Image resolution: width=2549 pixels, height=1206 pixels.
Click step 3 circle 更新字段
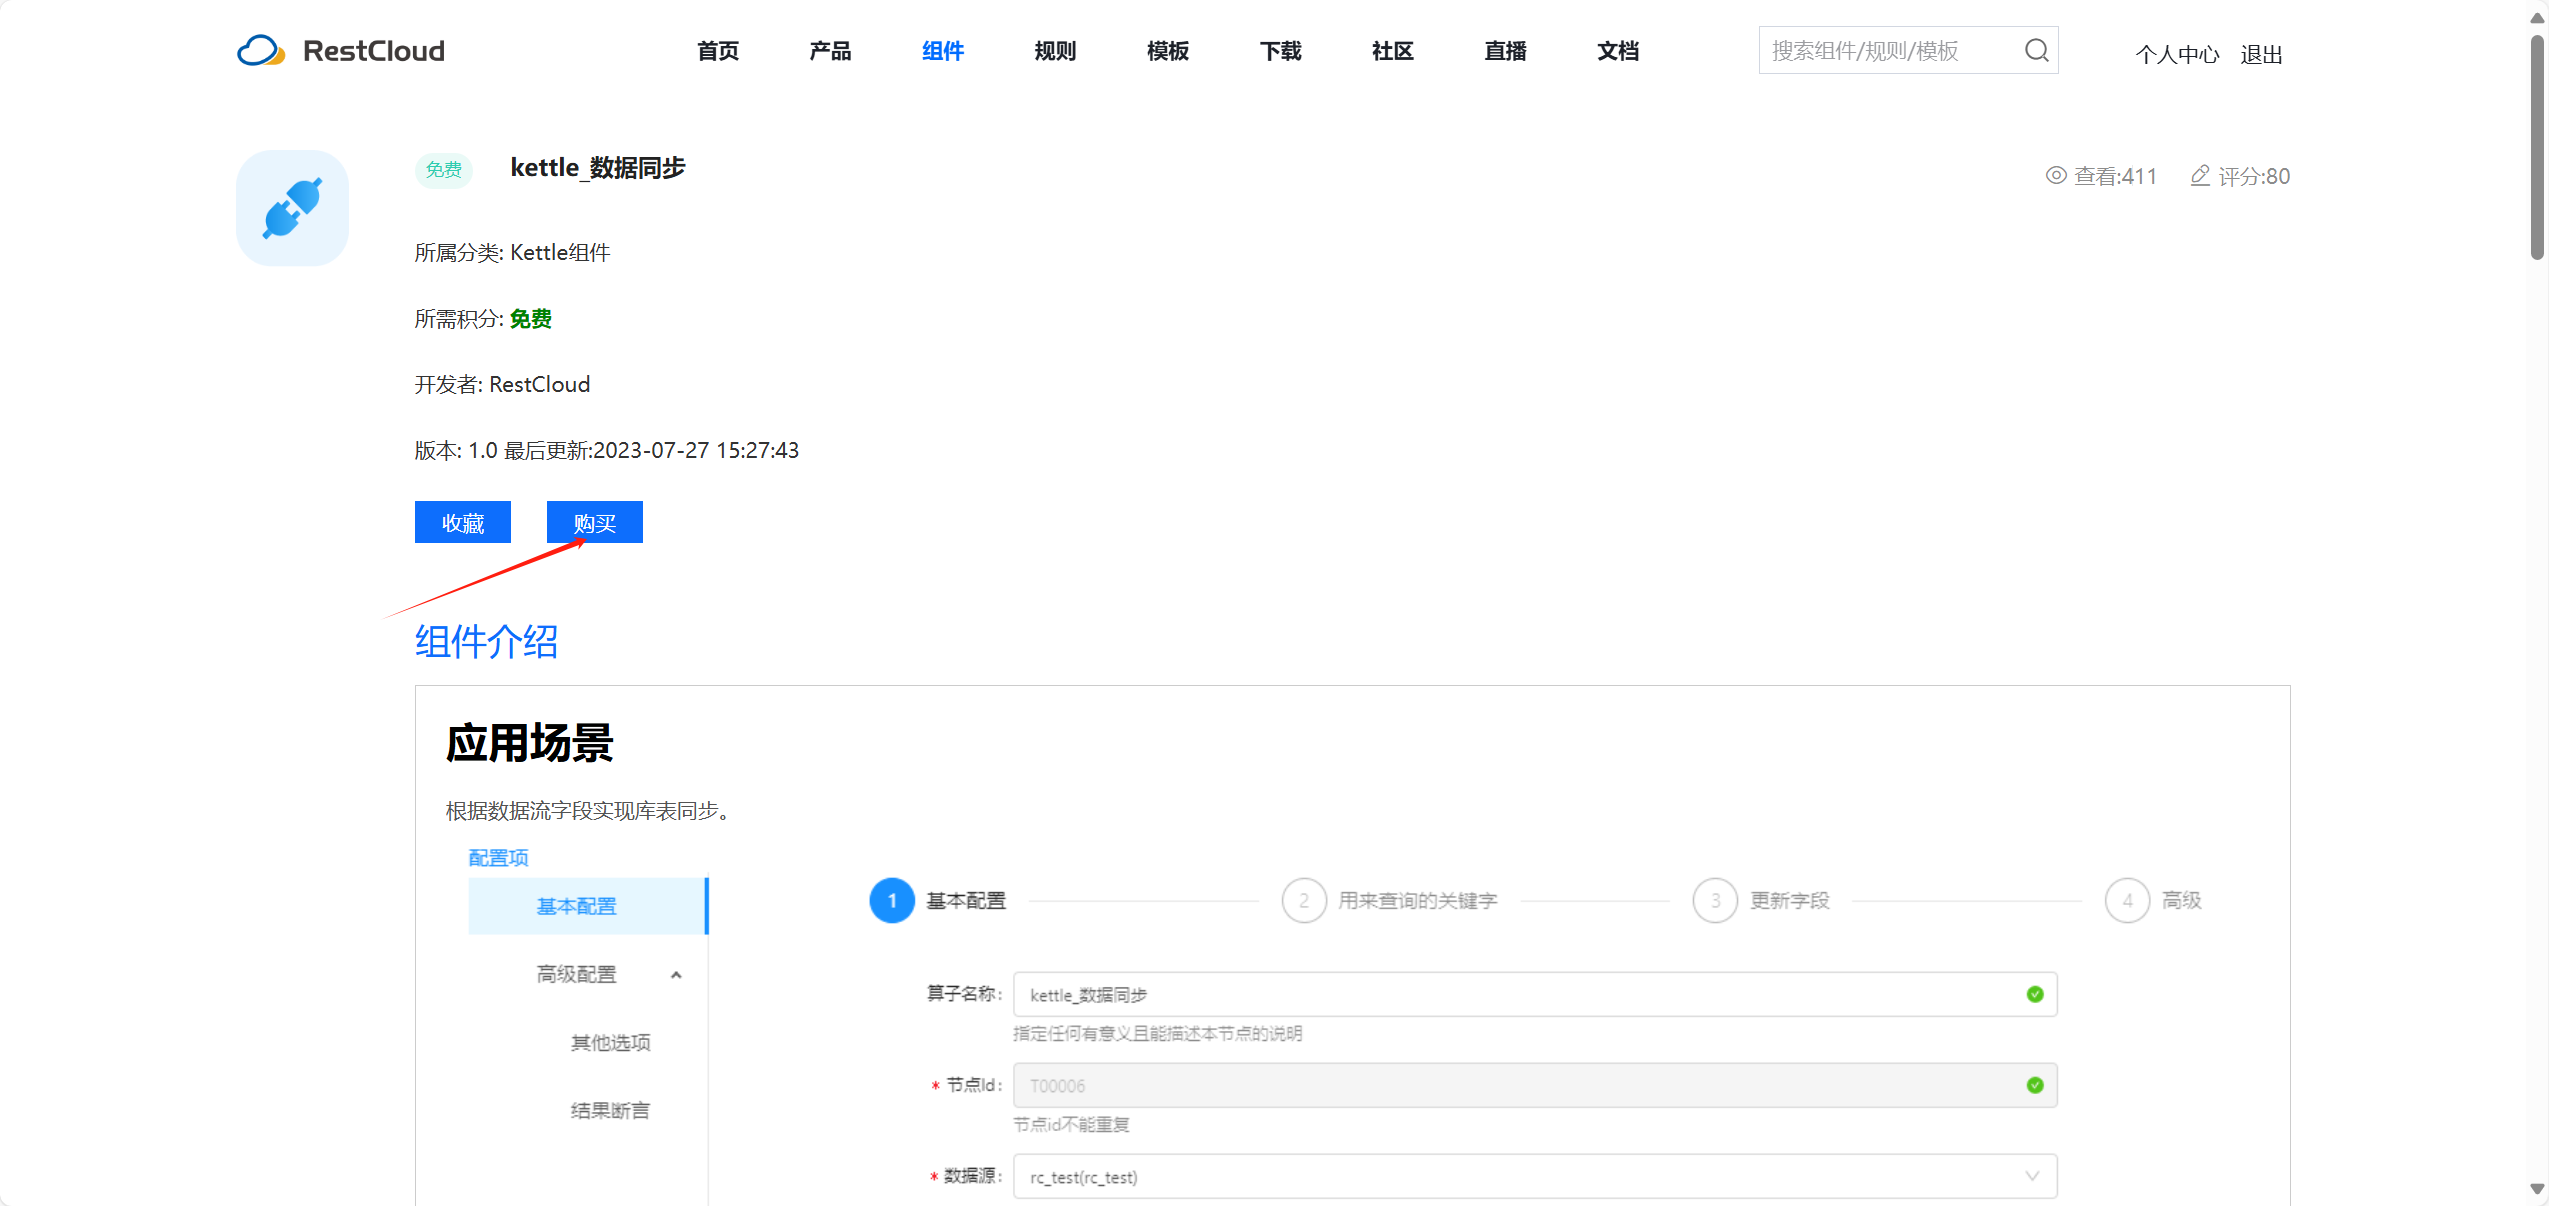pos(1715,900)
